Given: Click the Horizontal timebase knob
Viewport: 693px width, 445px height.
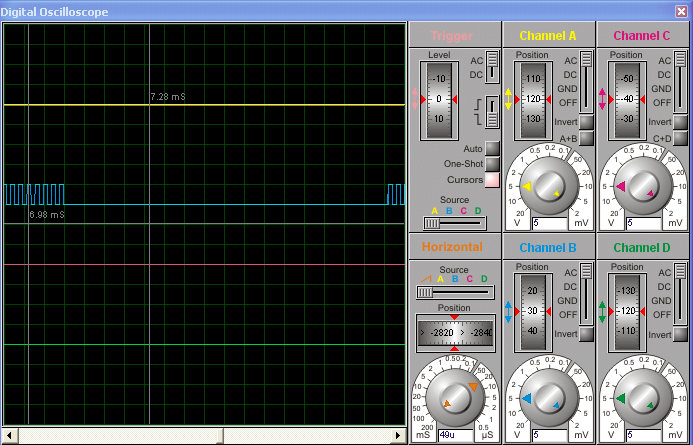Looking at the screenshot, I should (455, 397).
